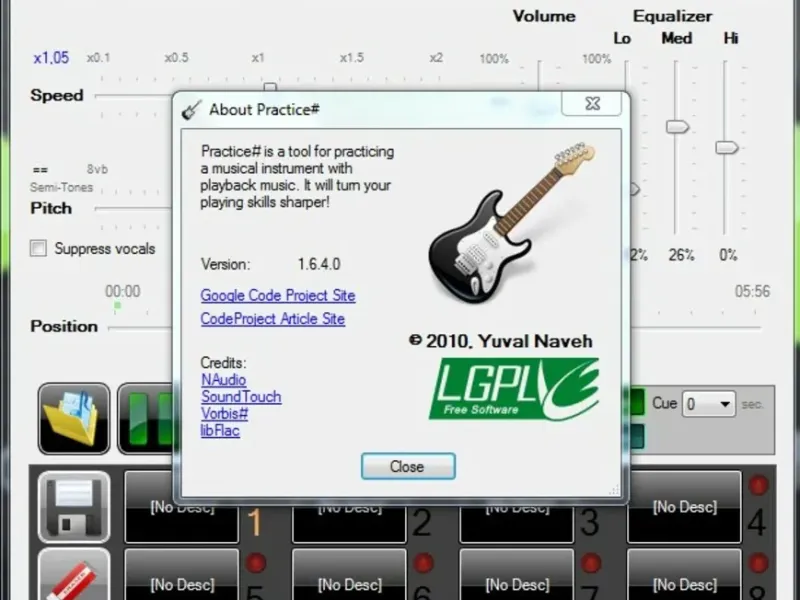This screenshot has width=800, height=600.
Task: Open the NAudio credits link
Action: (223, 380)
